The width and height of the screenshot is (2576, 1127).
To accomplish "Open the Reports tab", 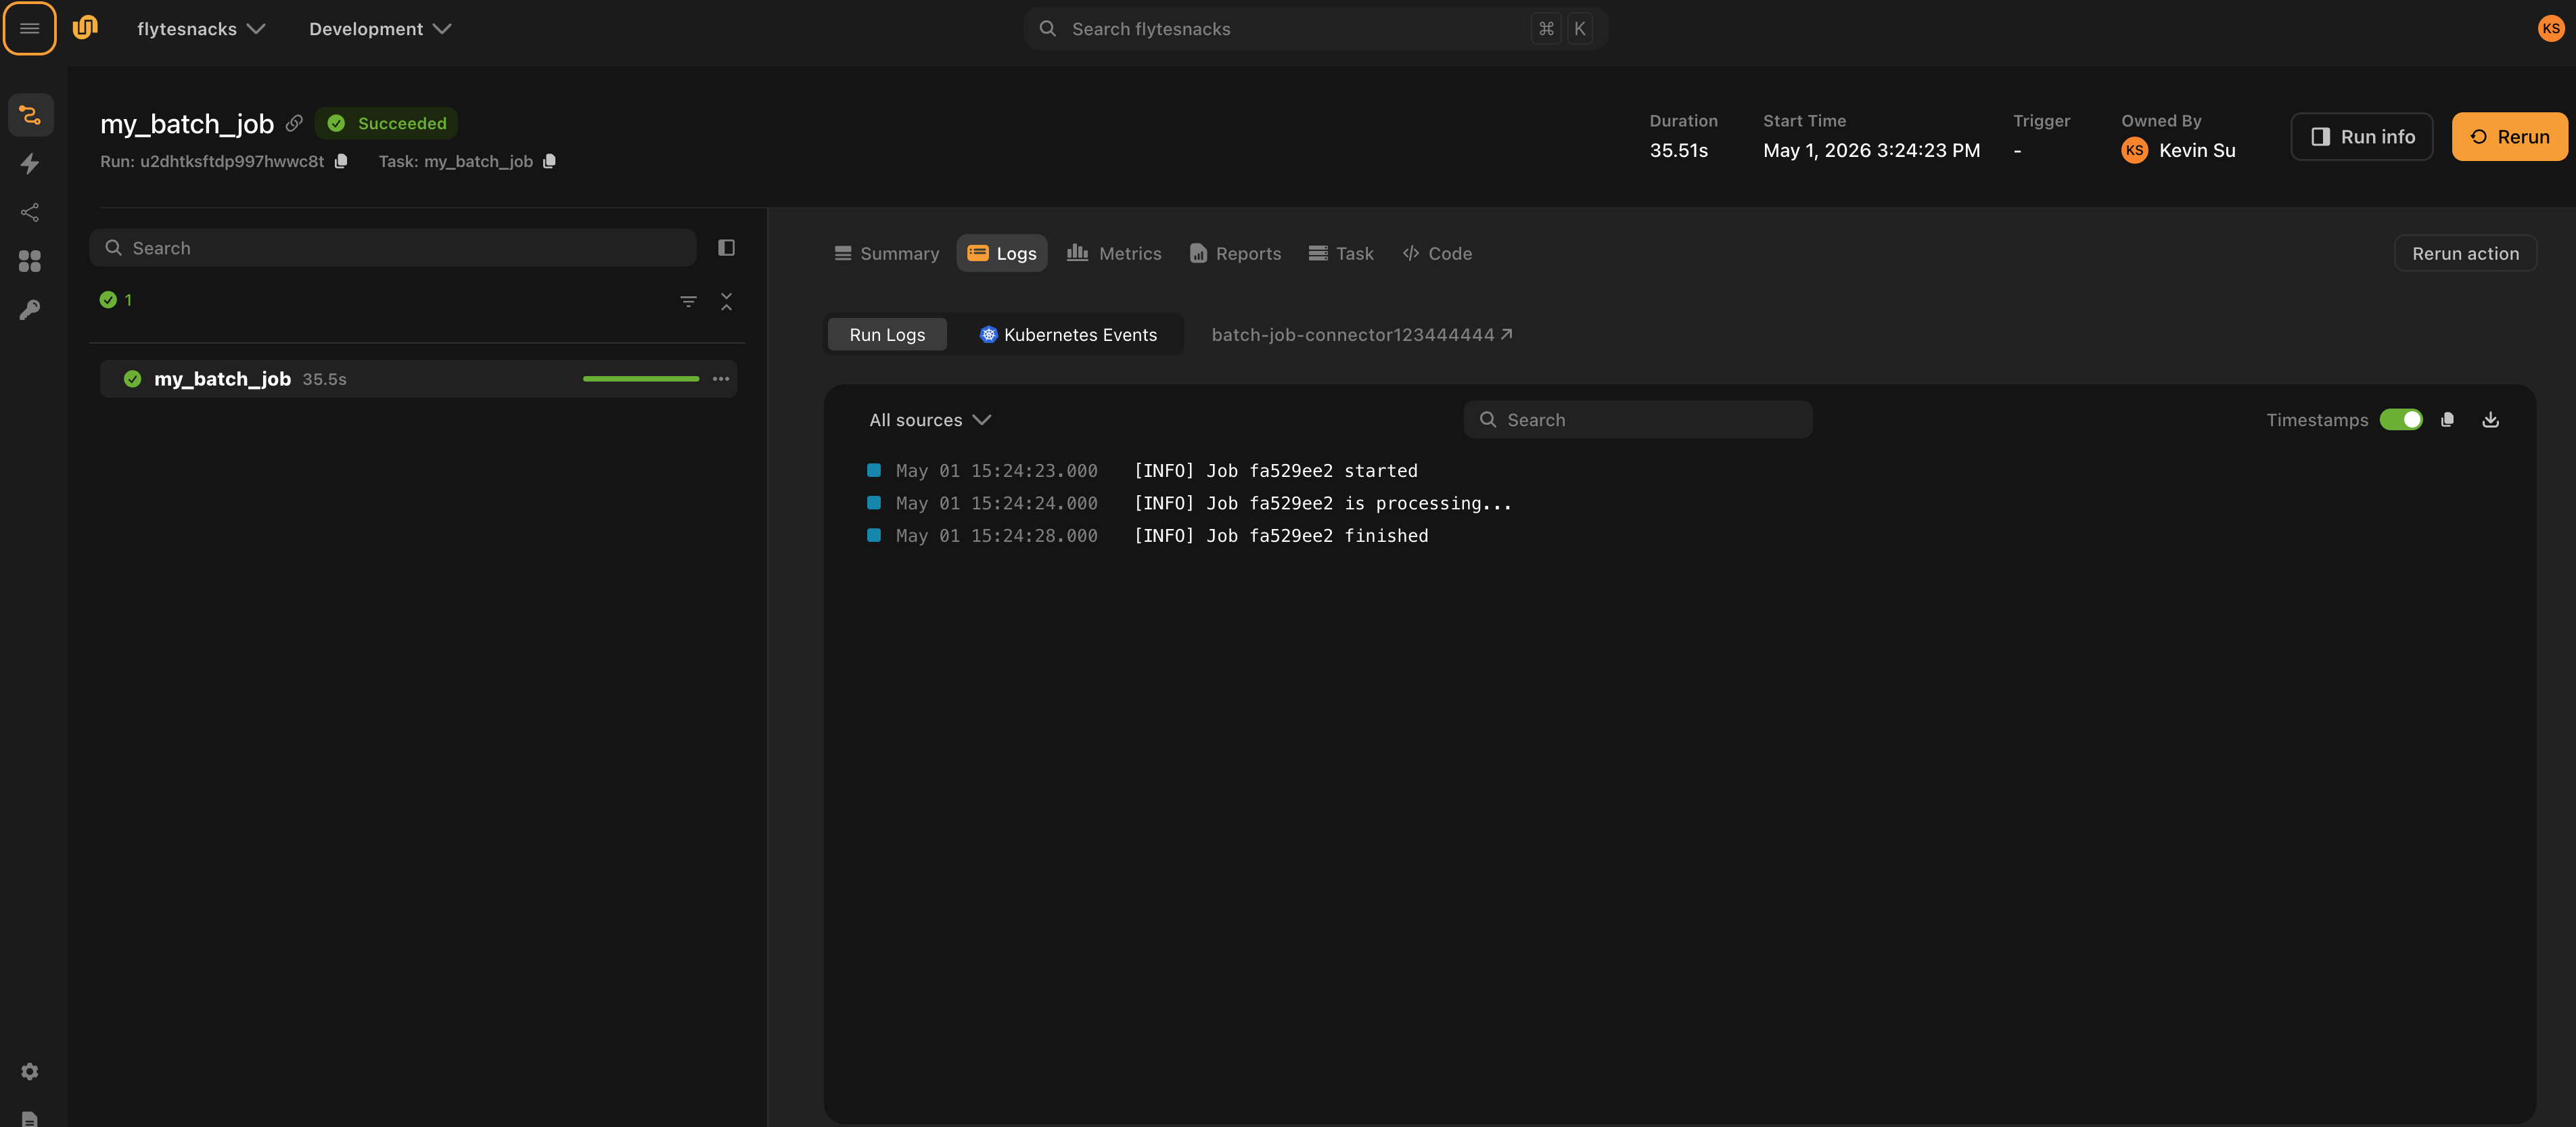I will pyautogui.click(x=1235, y=254).
